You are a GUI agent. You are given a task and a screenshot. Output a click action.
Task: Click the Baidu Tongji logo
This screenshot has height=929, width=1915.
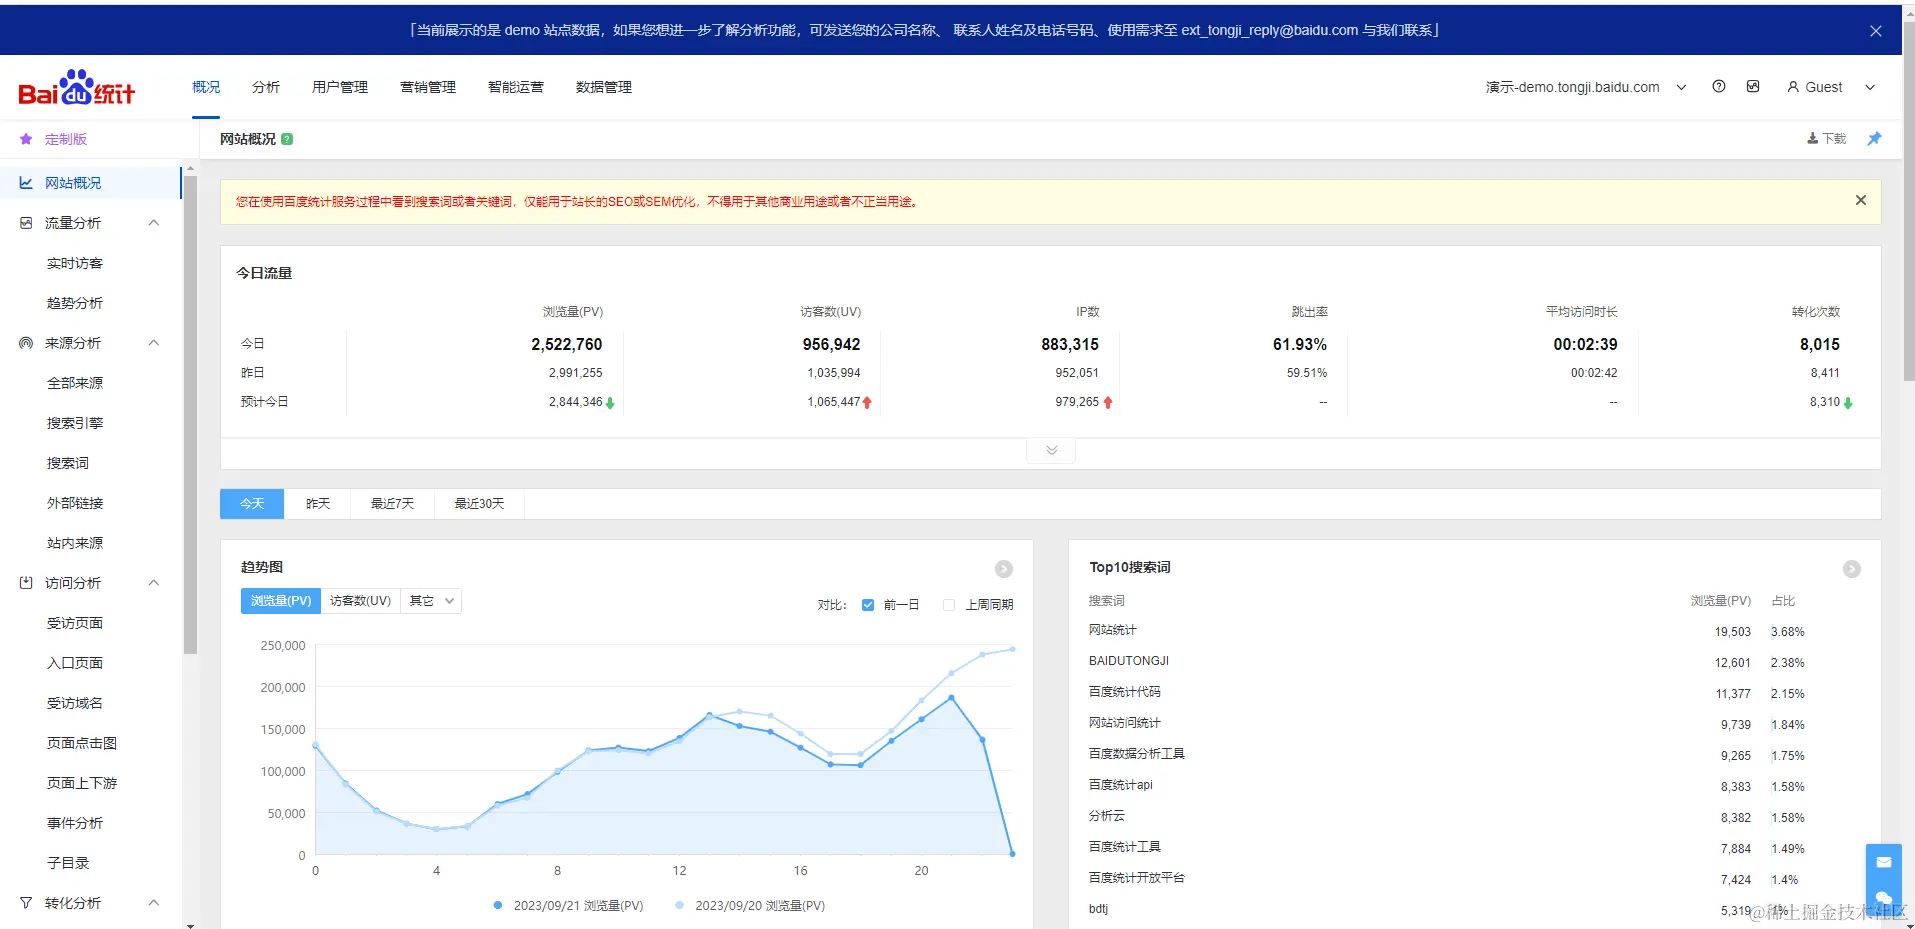pos(77,88)
